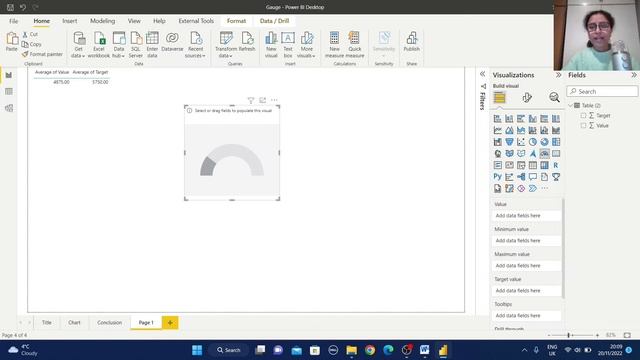Switch to the Insert ribbon tab

(70, 21)
